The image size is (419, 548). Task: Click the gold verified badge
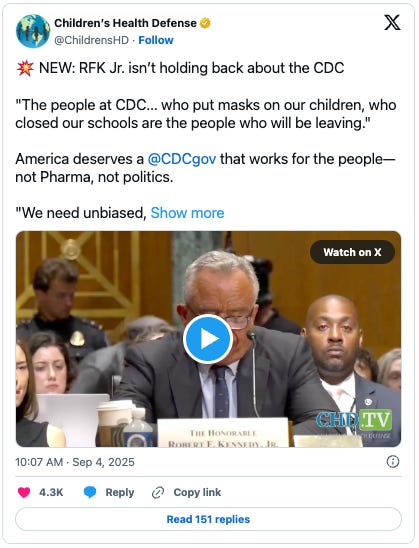pos(205,23)
